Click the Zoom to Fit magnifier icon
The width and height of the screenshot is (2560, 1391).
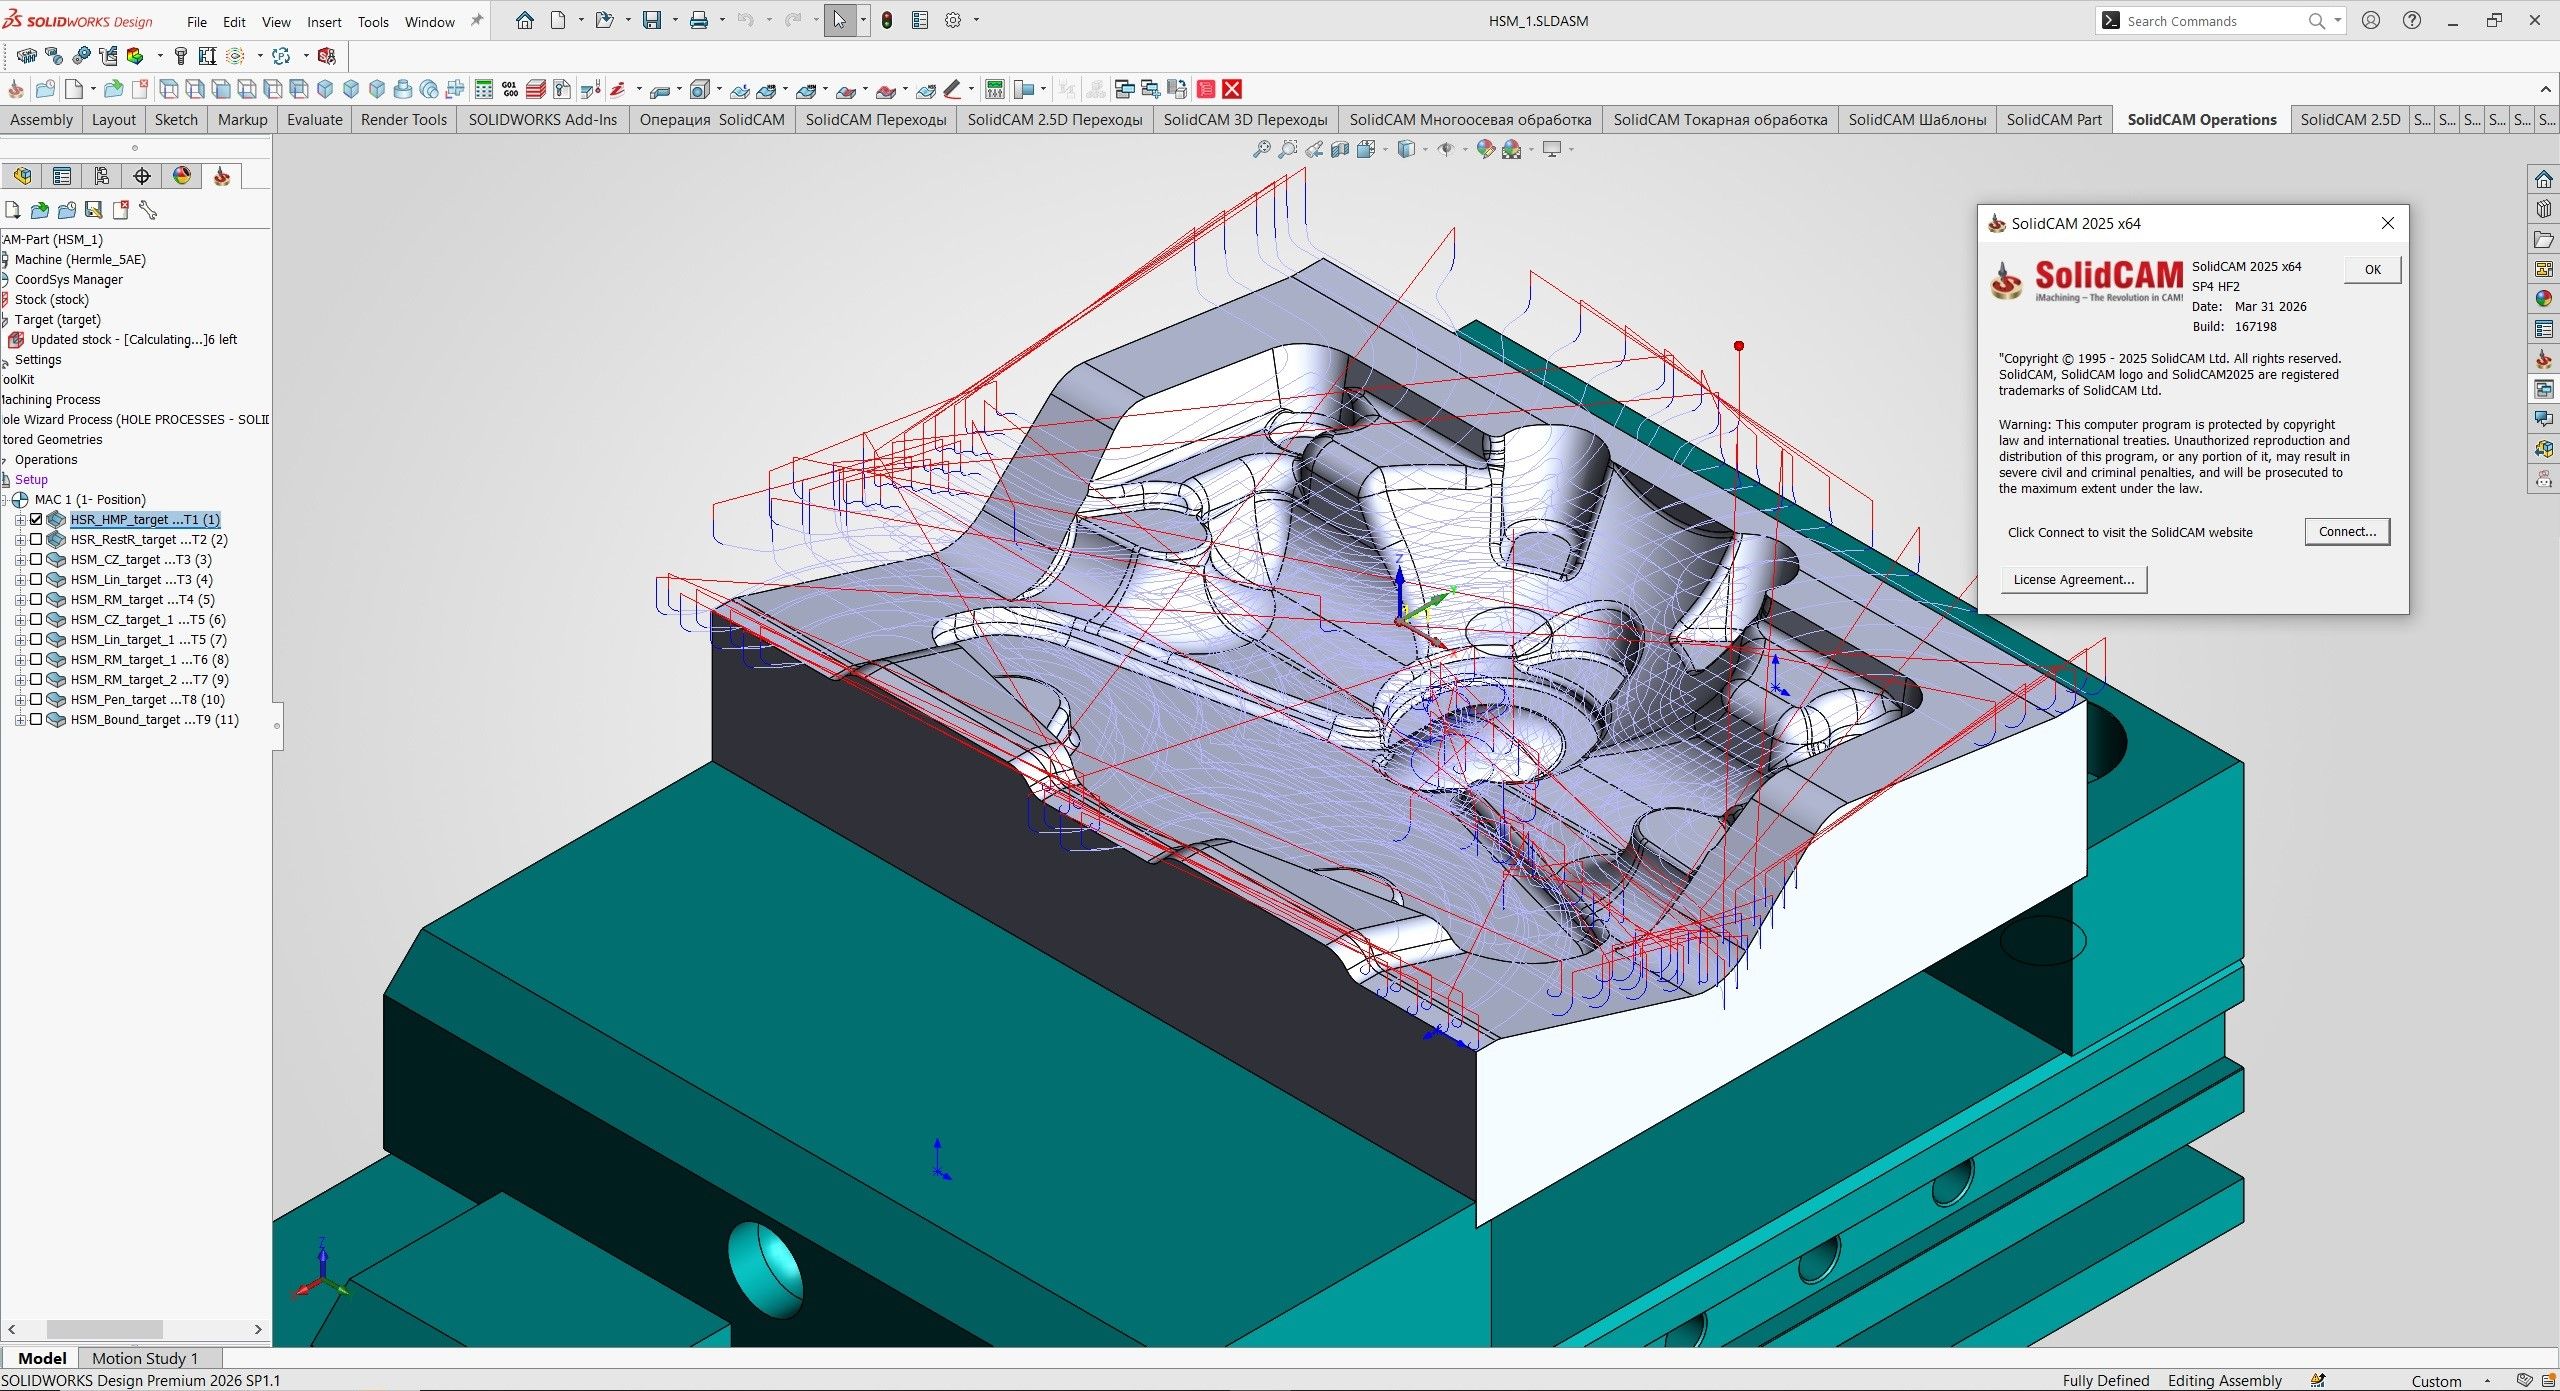point(1262,149)
